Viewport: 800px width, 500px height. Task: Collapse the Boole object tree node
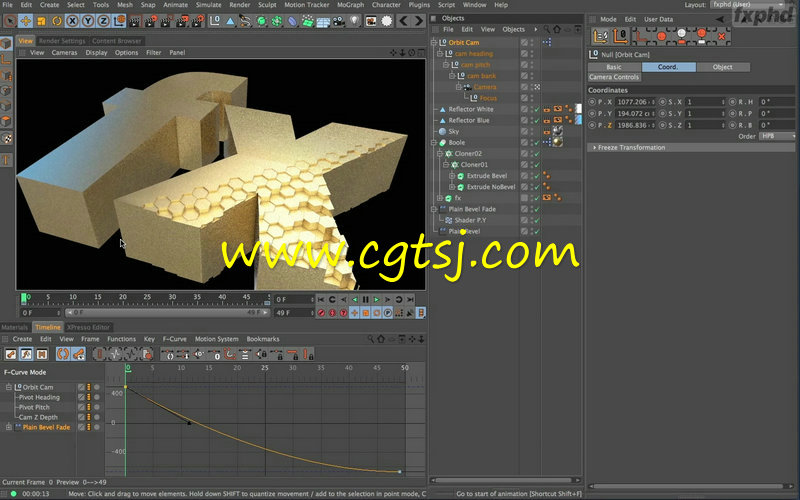[434, 142]
